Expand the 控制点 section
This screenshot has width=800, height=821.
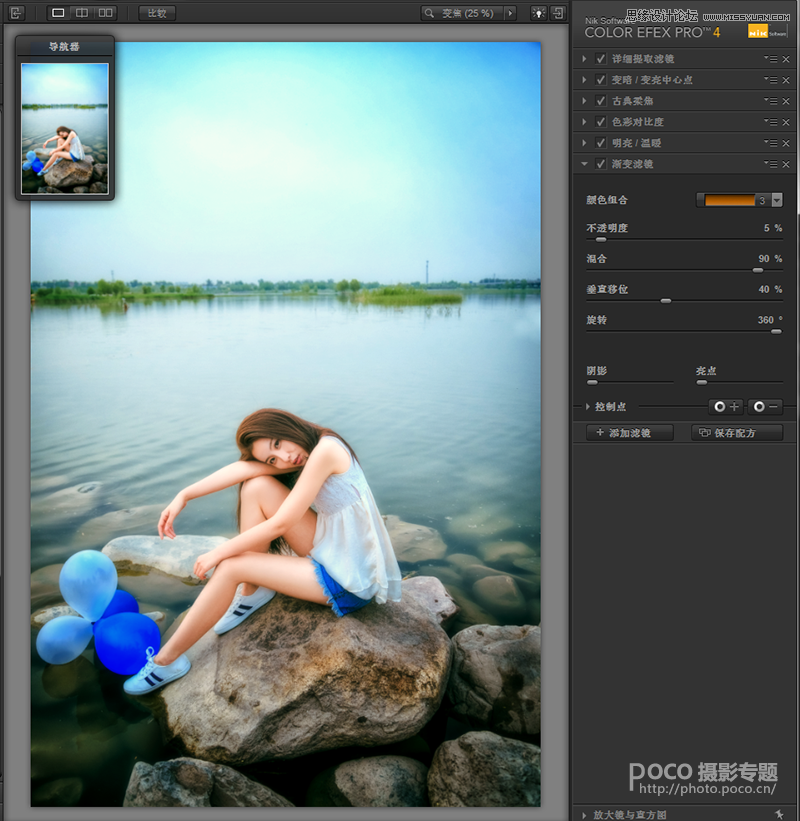pos(588,406)
